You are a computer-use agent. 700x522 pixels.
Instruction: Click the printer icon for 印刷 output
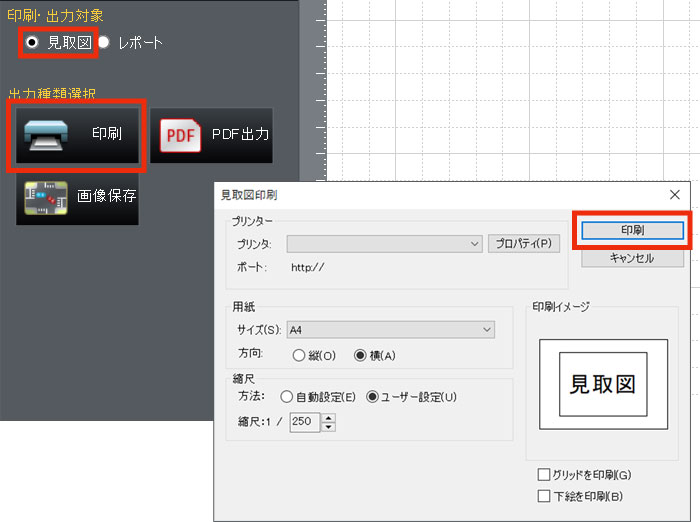(x=46, y=135)
